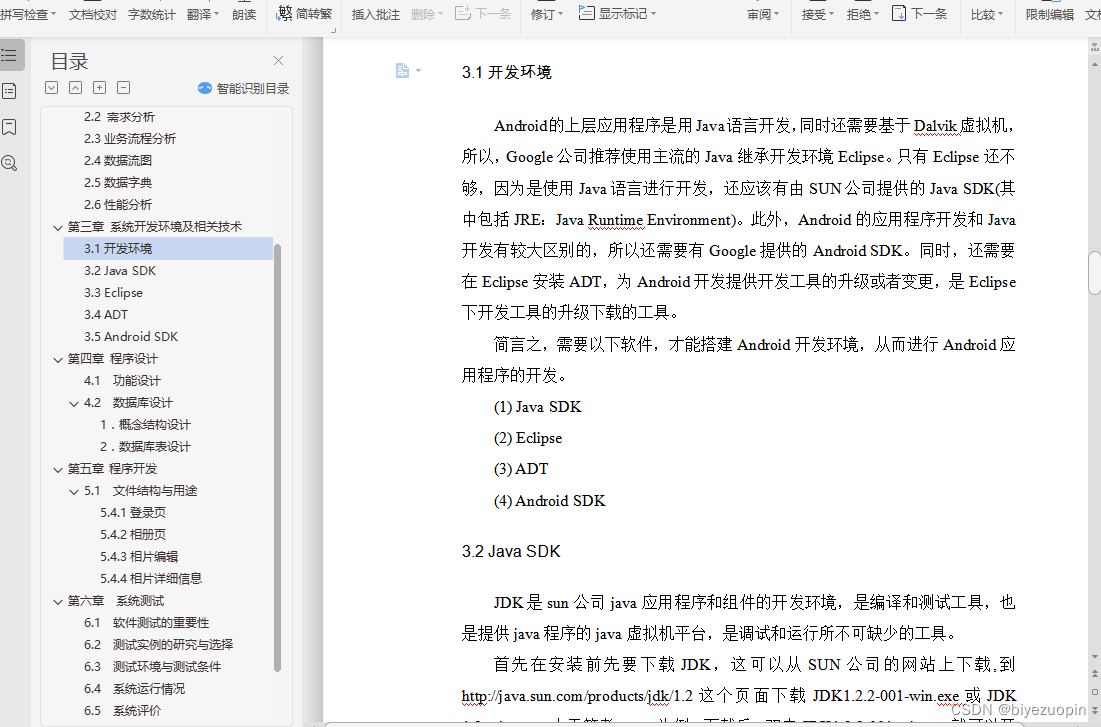Collapse the 5.1 文件结构与用途 node
The width and height of the screenshot is (1101, 727).
[x=74, y=491]
